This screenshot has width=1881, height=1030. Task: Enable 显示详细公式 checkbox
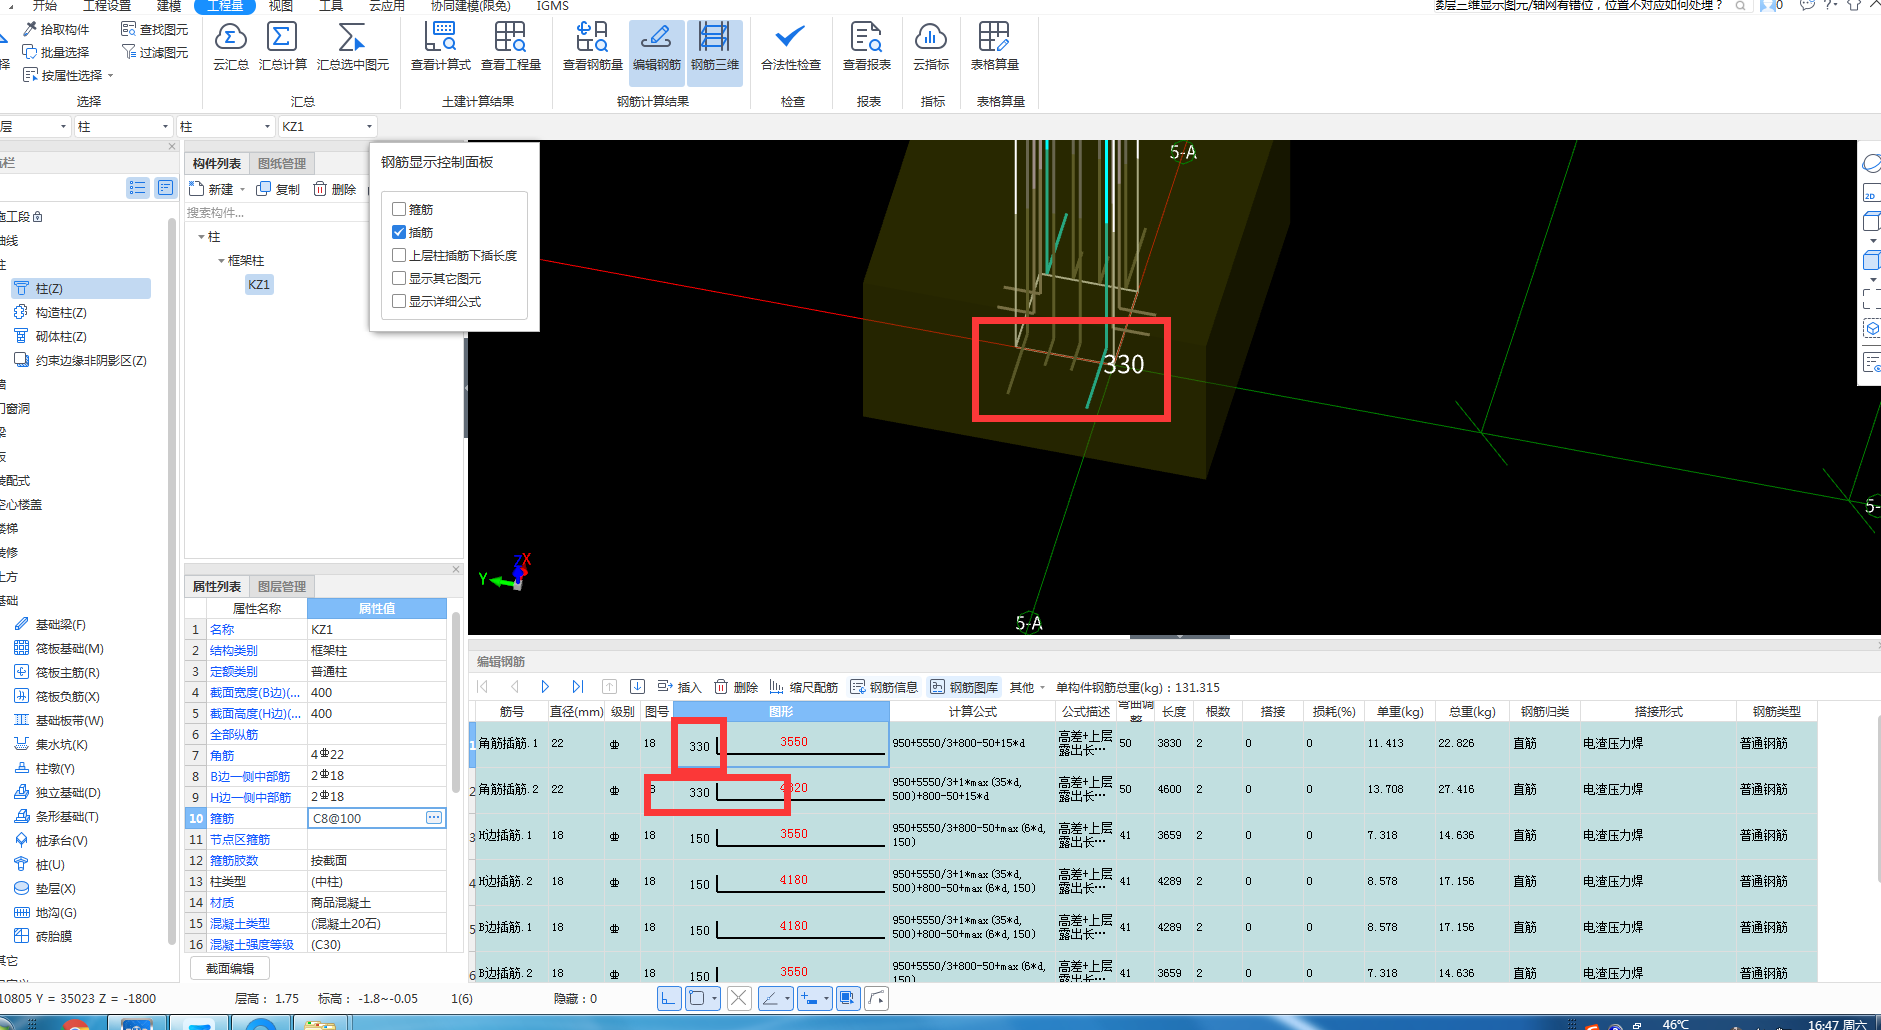[399, 301]
